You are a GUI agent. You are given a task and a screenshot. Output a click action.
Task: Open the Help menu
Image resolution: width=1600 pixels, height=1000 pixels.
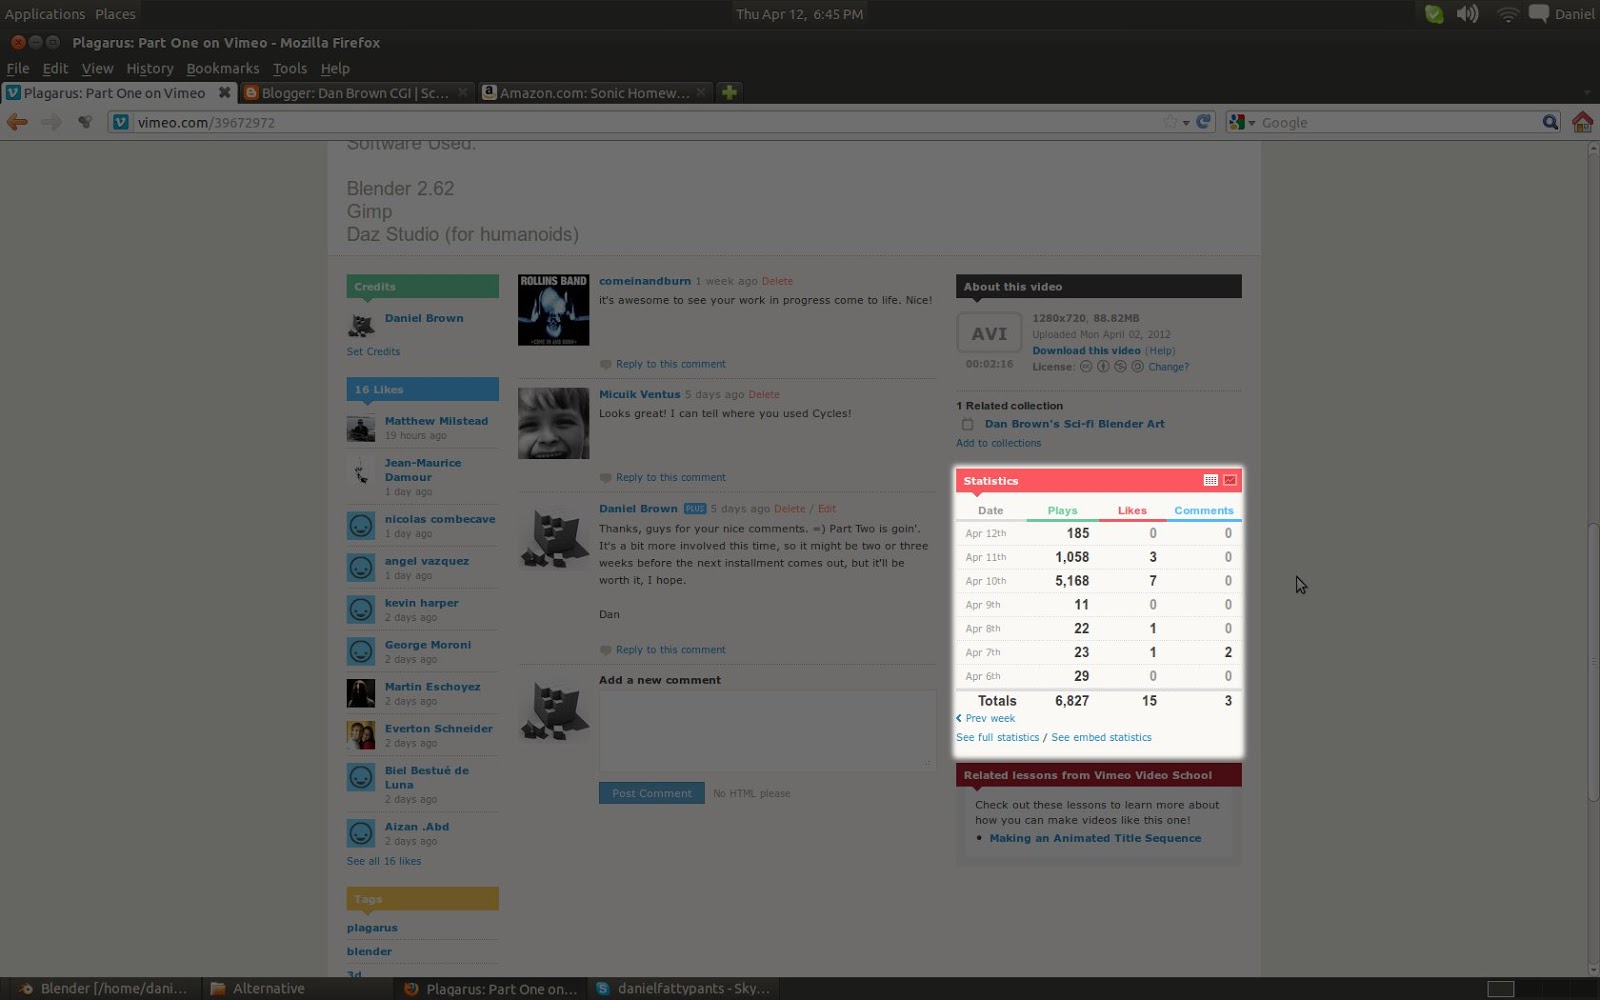point(335,68)
